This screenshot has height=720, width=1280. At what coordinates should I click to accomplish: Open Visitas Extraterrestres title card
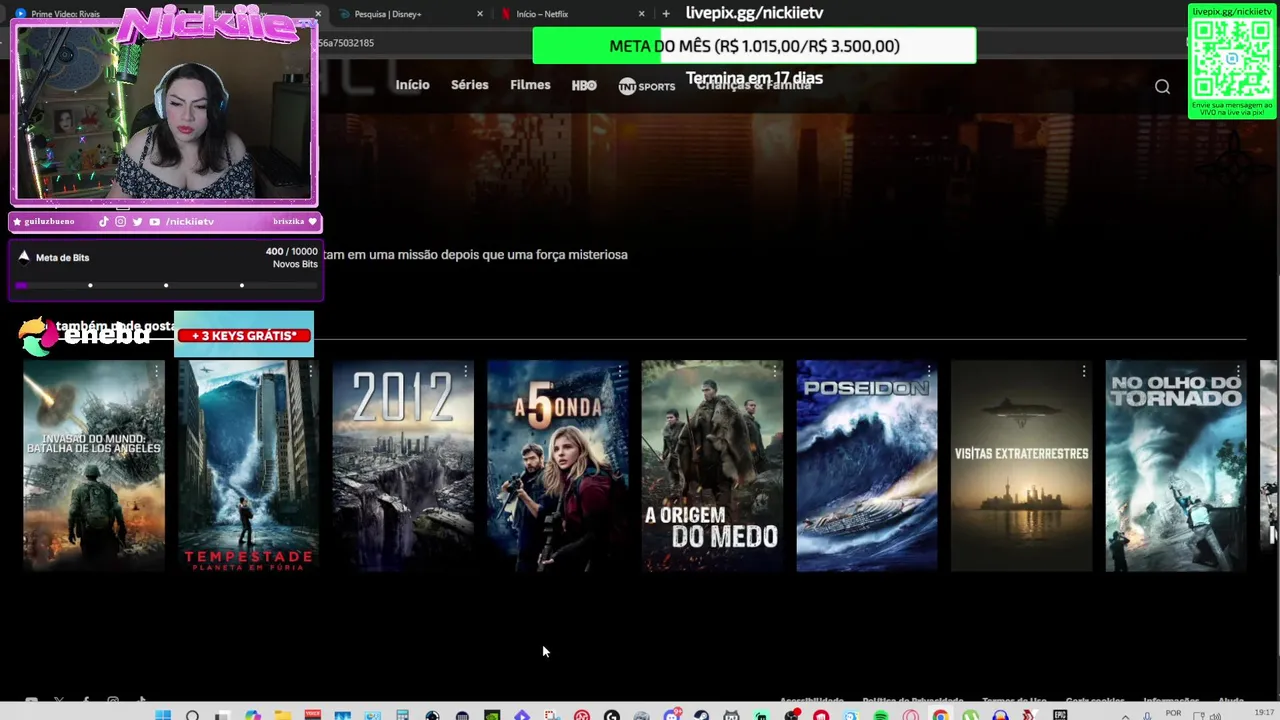(x=1021, y=466)
